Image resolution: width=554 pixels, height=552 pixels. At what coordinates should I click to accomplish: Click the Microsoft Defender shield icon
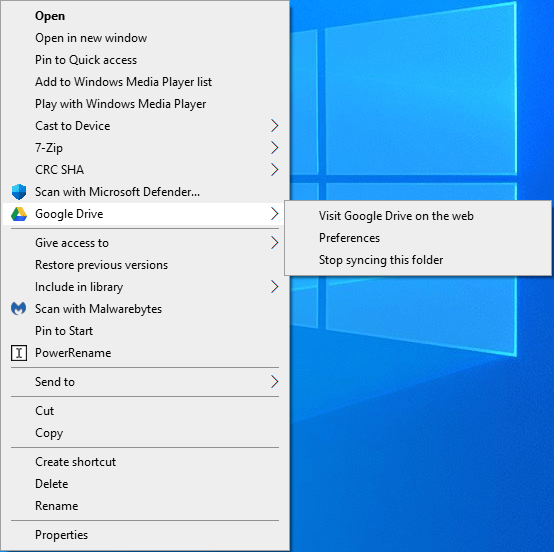point(19,192)
